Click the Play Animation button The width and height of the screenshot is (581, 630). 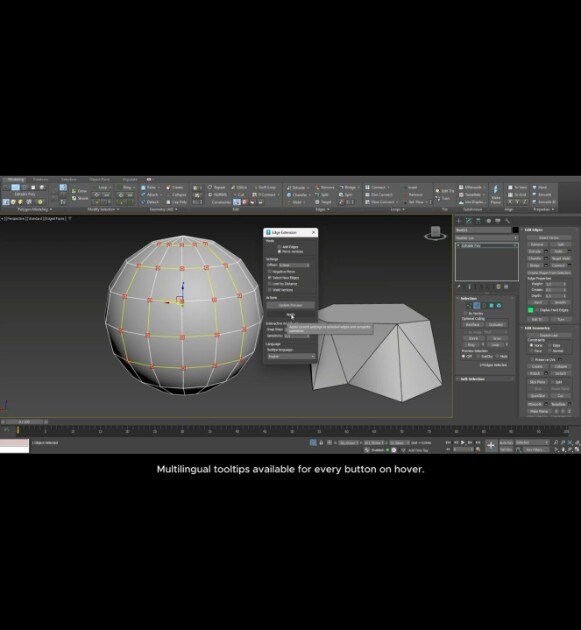pyautogui.click(x=462, y=442)
